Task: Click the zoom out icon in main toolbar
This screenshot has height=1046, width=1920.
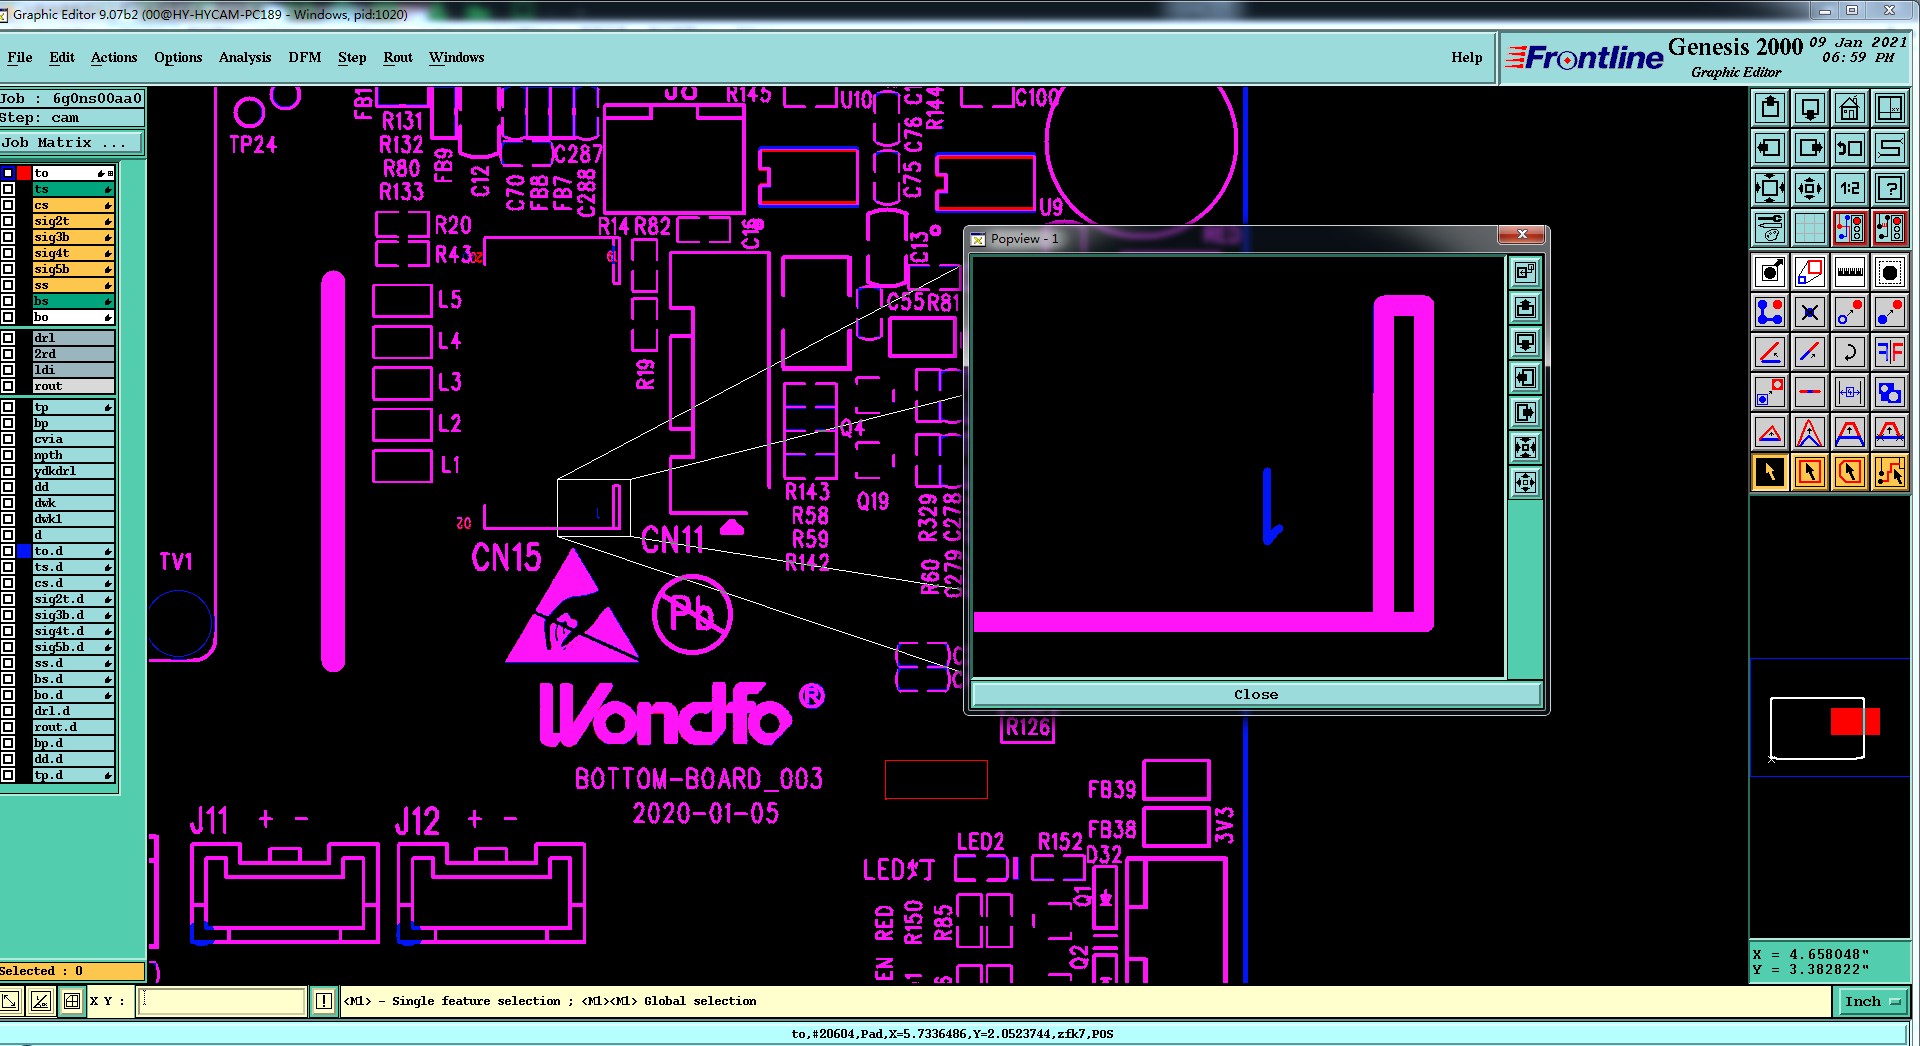Action: coord(1810,188)
